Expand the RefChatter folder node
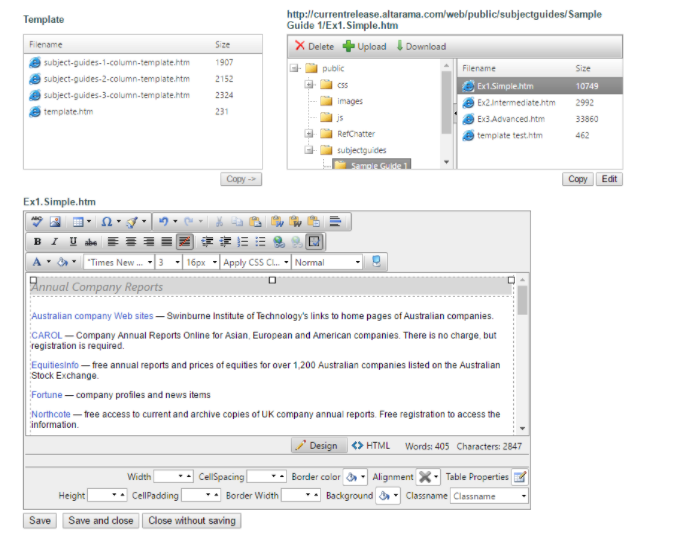 pos(309,134)
